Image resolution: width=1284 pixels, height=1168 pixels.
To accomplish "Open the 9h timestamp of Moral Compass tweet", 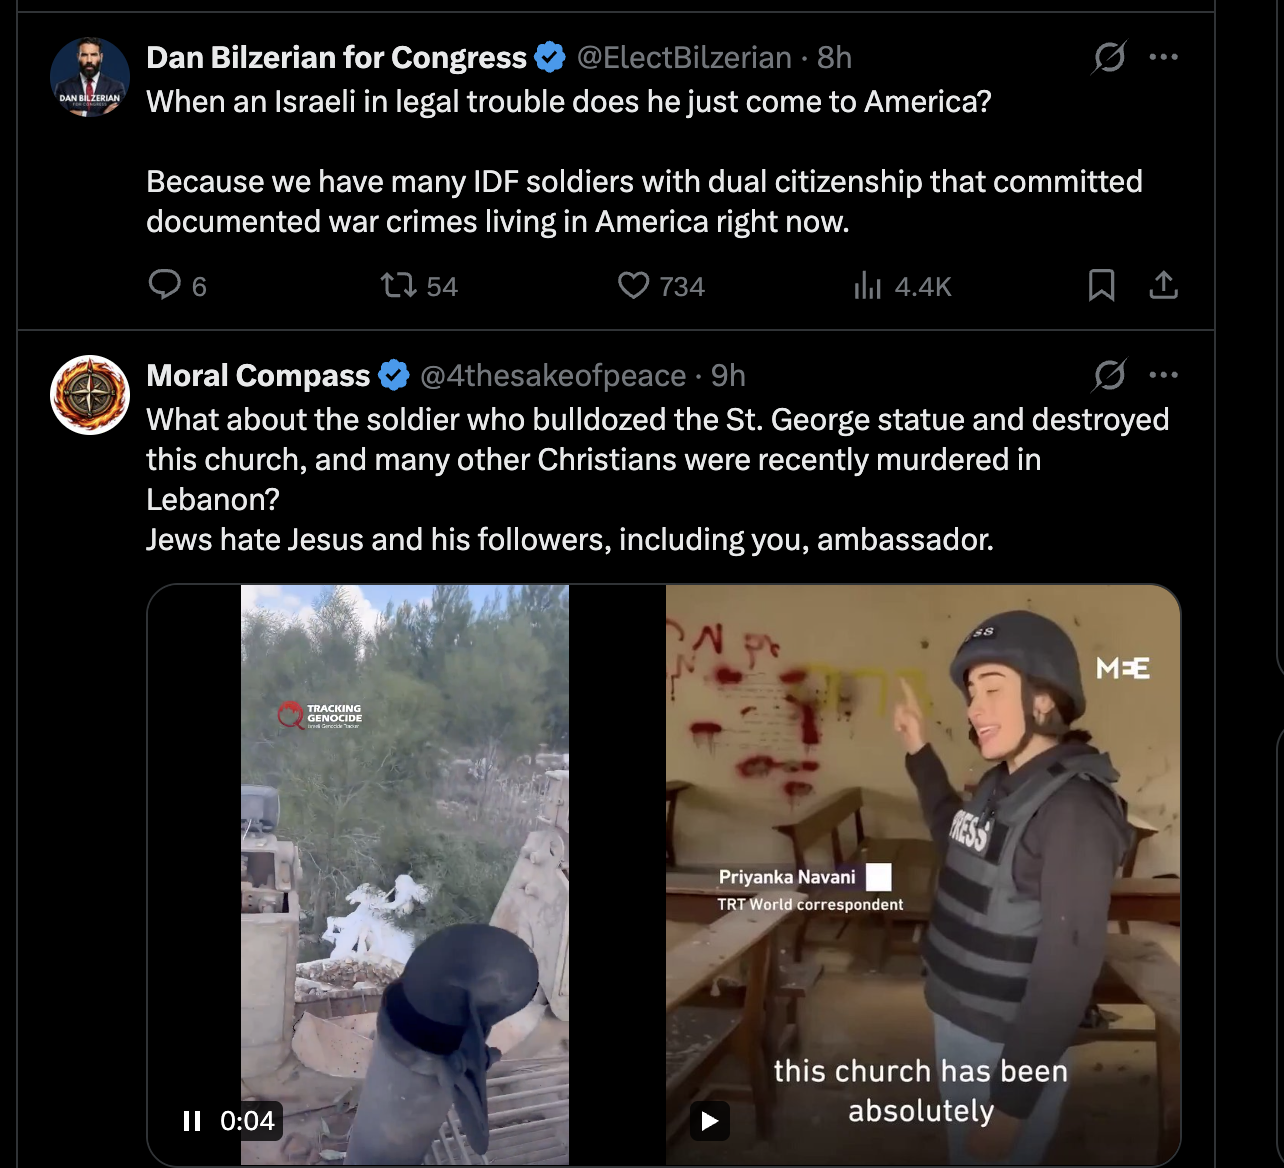I will [x=728, y=376].
